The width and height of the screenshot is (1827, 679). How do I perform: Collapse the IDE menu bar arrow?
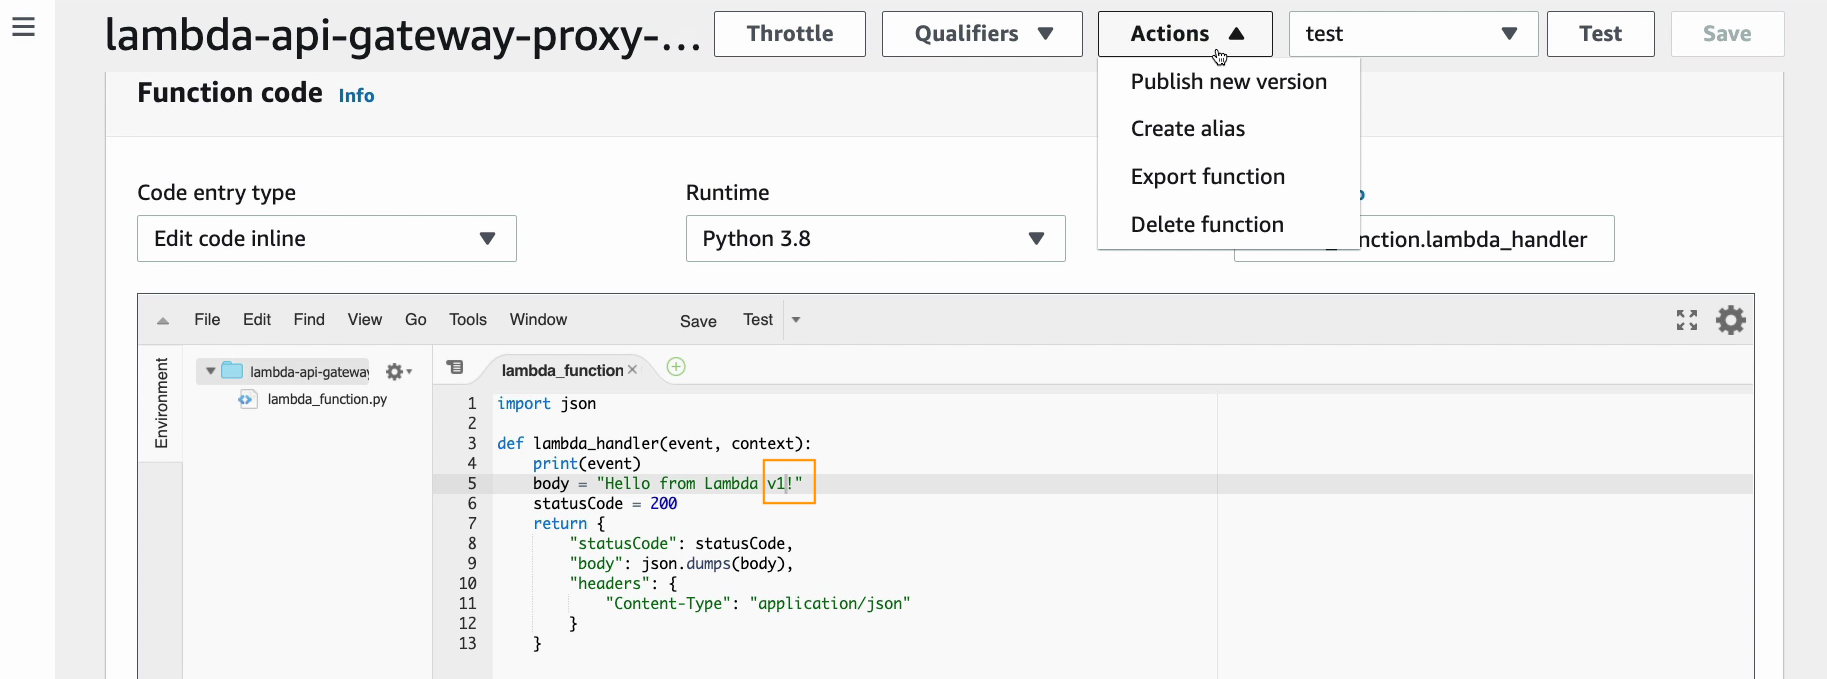pyautogui.click(x=163, y=321)
